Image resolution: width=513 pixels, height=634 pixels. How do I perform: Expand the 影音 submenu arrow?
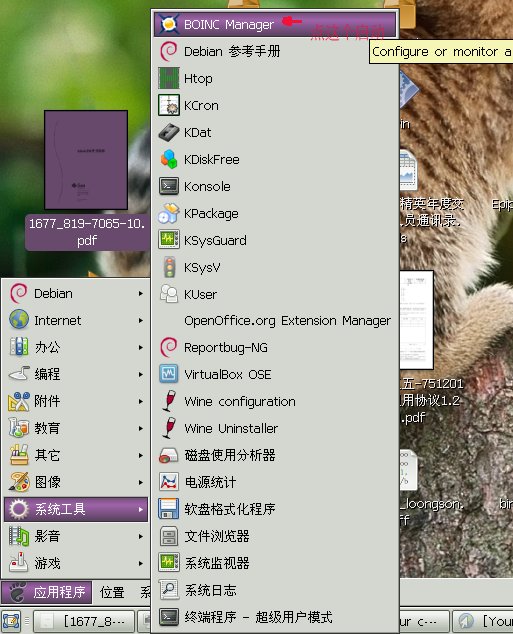pyautogui.click(x=140, y=536)
